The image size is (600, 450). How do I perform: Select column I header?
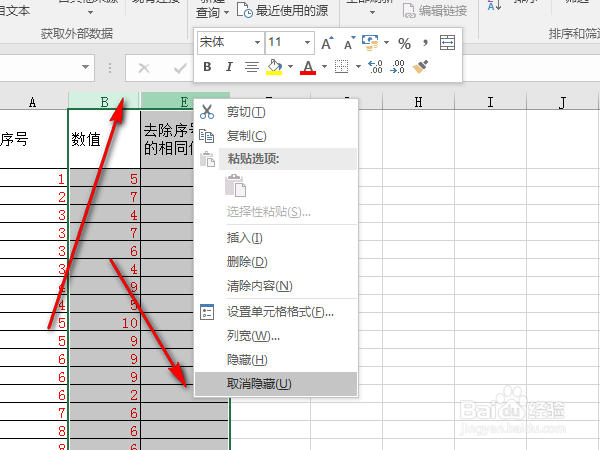point(490,102)
